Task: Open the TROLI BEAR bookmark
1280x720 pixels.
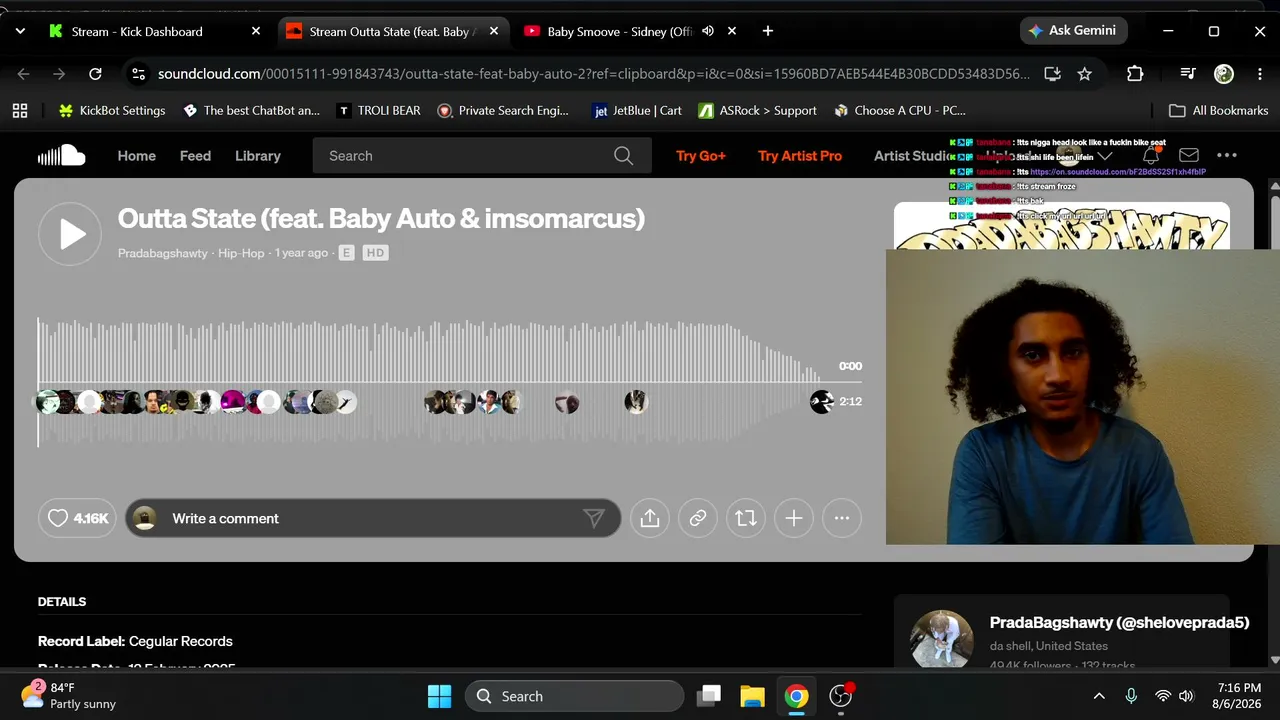Action: (x=378, y=111)
